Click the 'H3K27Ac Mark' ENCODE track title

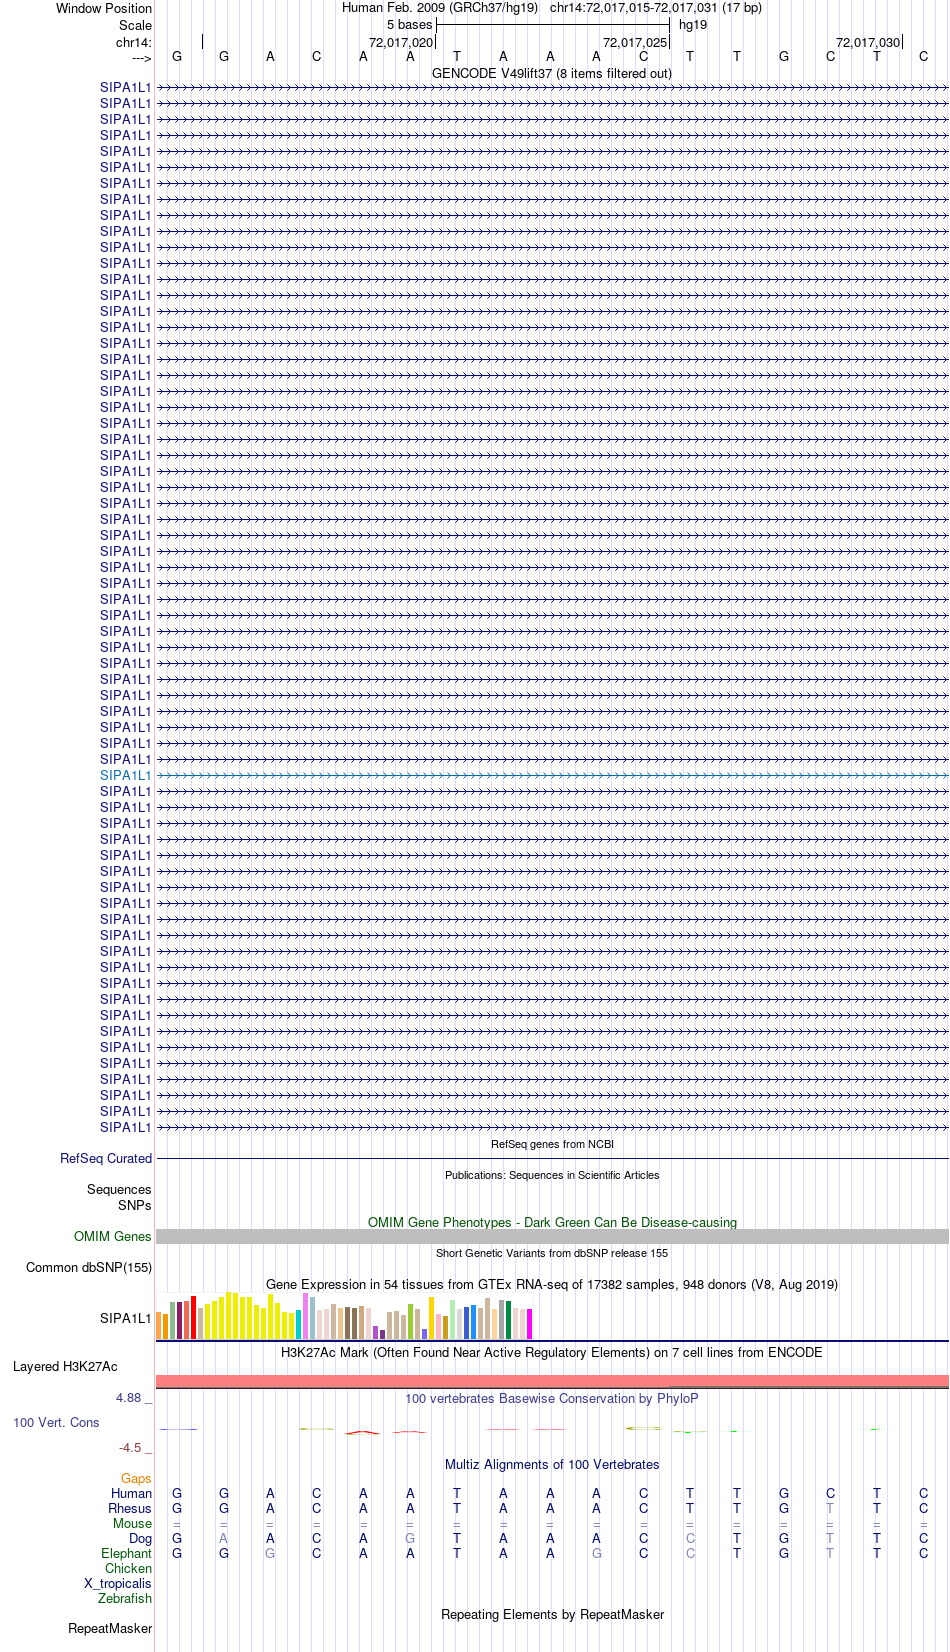coord(552,1352)
